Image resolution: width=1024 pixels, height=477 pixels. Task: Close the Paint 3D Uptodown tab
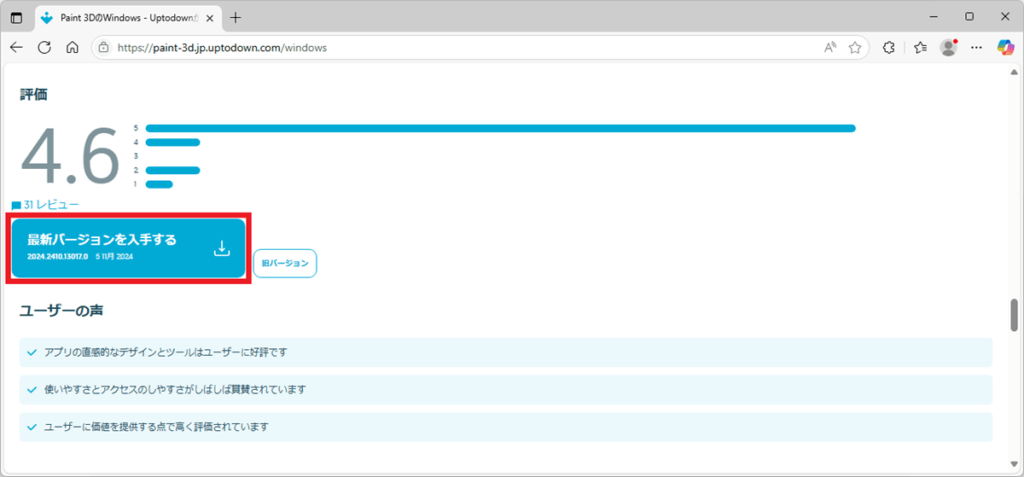pos(210,18)
